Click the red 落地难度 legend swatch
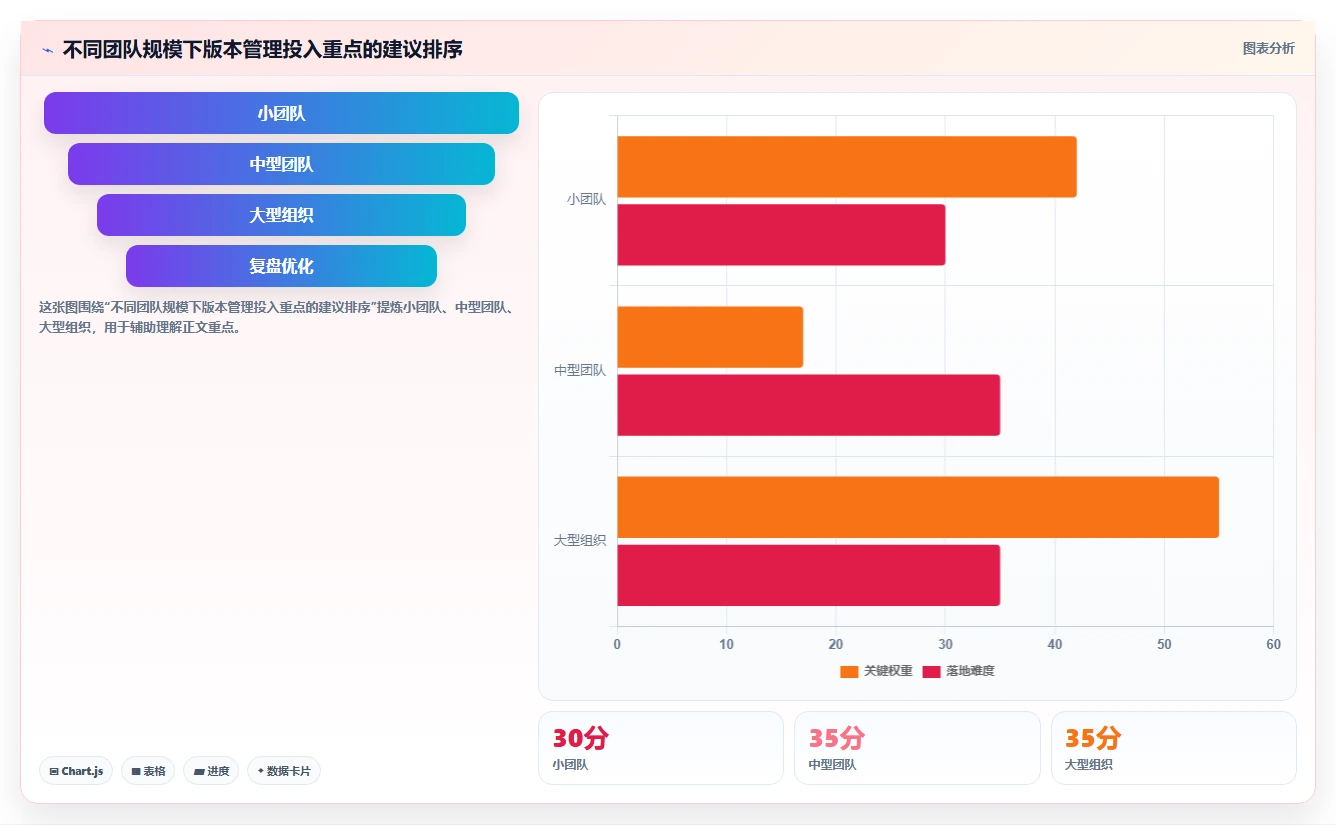 click(931, 671)
